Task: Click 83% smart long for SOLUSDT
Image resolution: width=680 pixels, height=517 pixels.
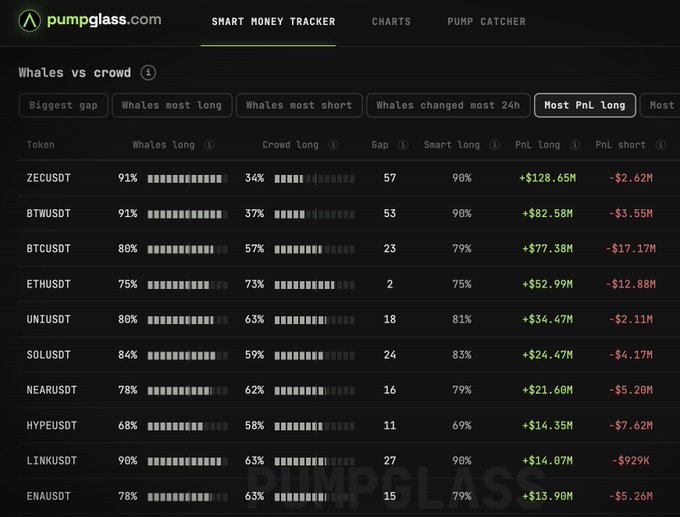Action: pos(462,355)
